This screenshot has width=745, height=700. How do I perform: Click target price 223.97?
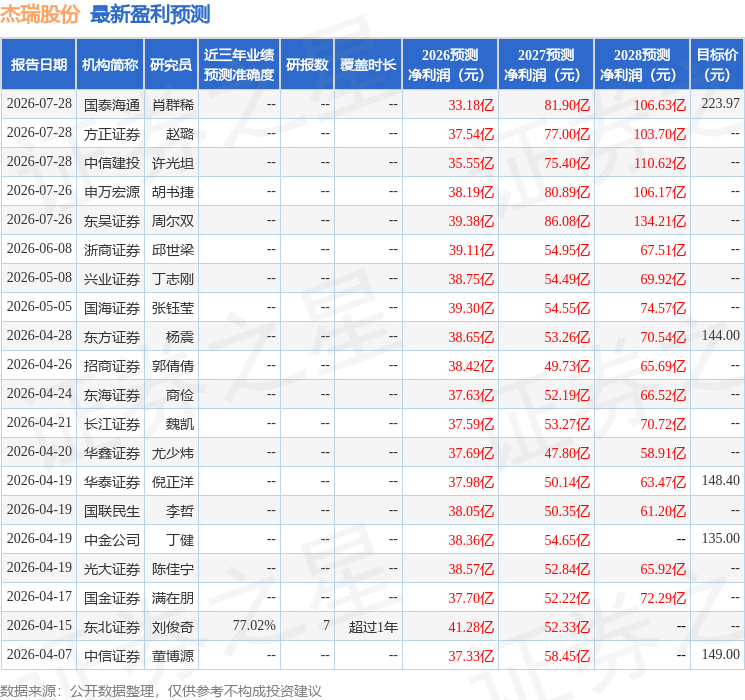coord(720,104)
